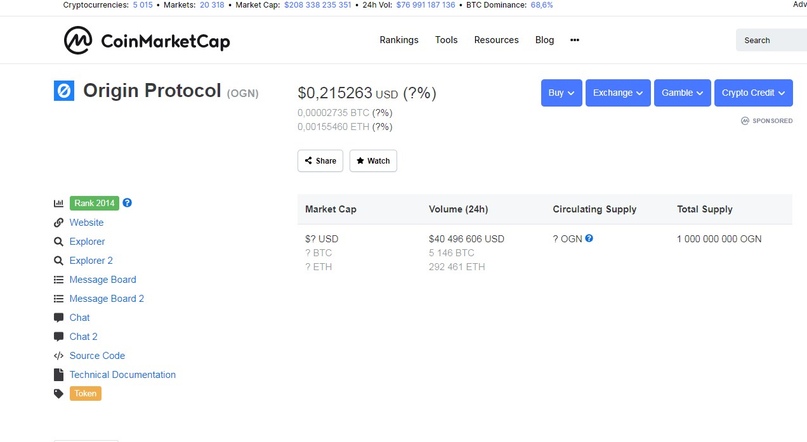Click the help icon beside circulating supply
Screen dimensions: 807x442
click(589, 238)
